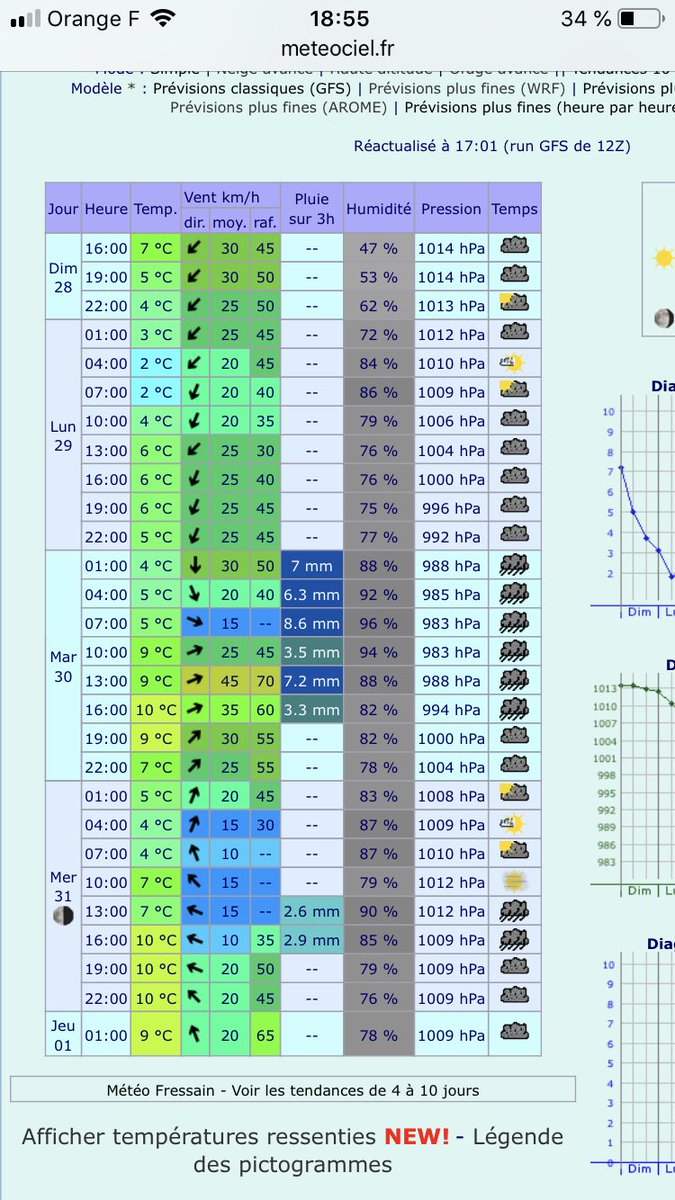This screenshot has height=1200, width=675.
Task: Click rain icon for Mar 13:00 row
Action: click(514, 681)
